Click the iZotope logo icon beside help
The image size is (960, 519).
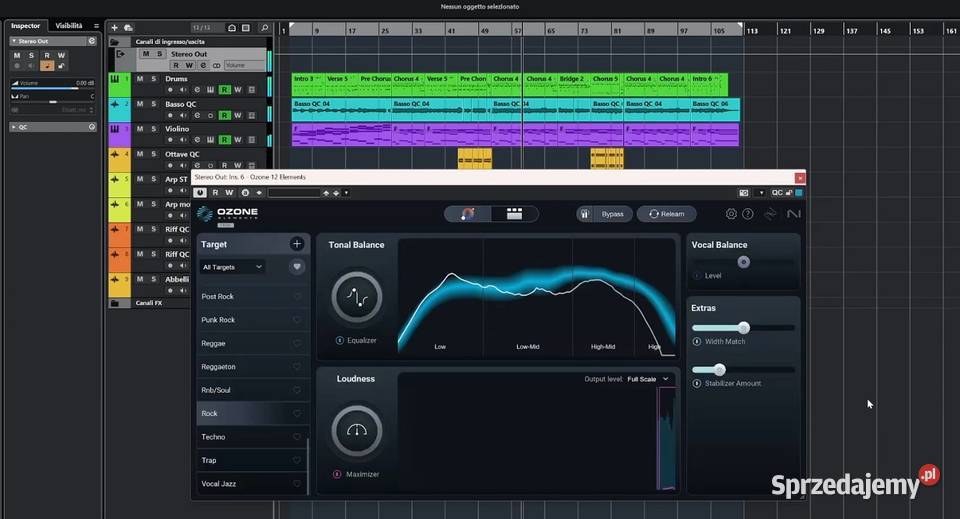tap(770, 214)
